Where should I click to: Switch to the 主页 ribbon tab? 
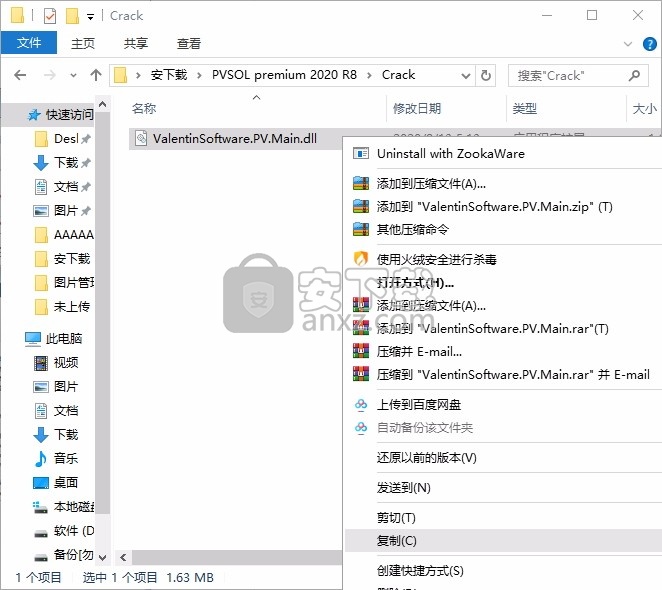tap(83, 44)
